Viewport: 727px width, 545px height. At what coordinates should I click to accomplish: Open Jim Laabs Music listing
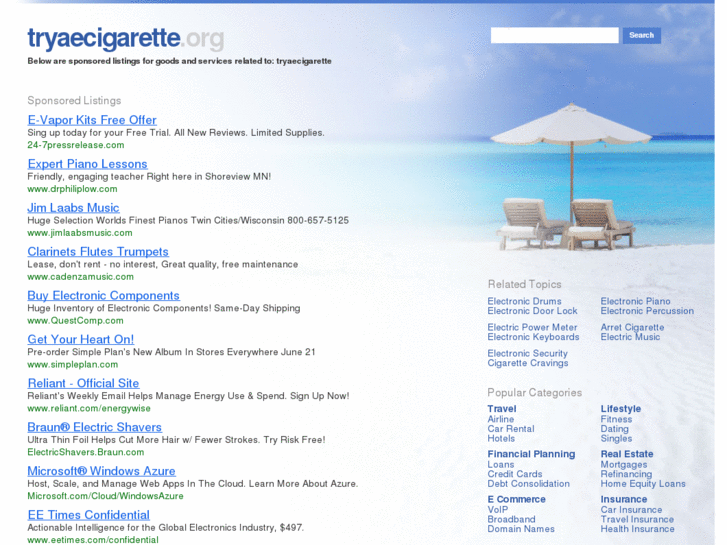[73, 208]
